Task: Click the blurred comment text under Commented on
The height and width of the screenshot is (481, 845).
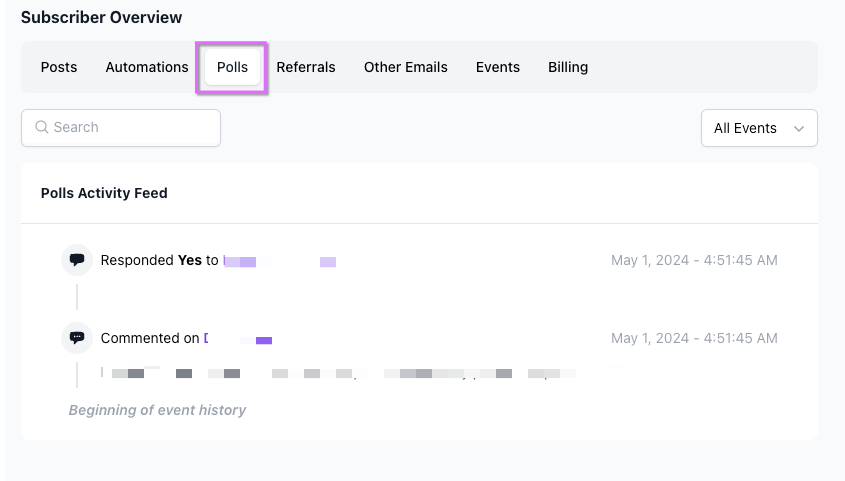Action: point(340,374)
